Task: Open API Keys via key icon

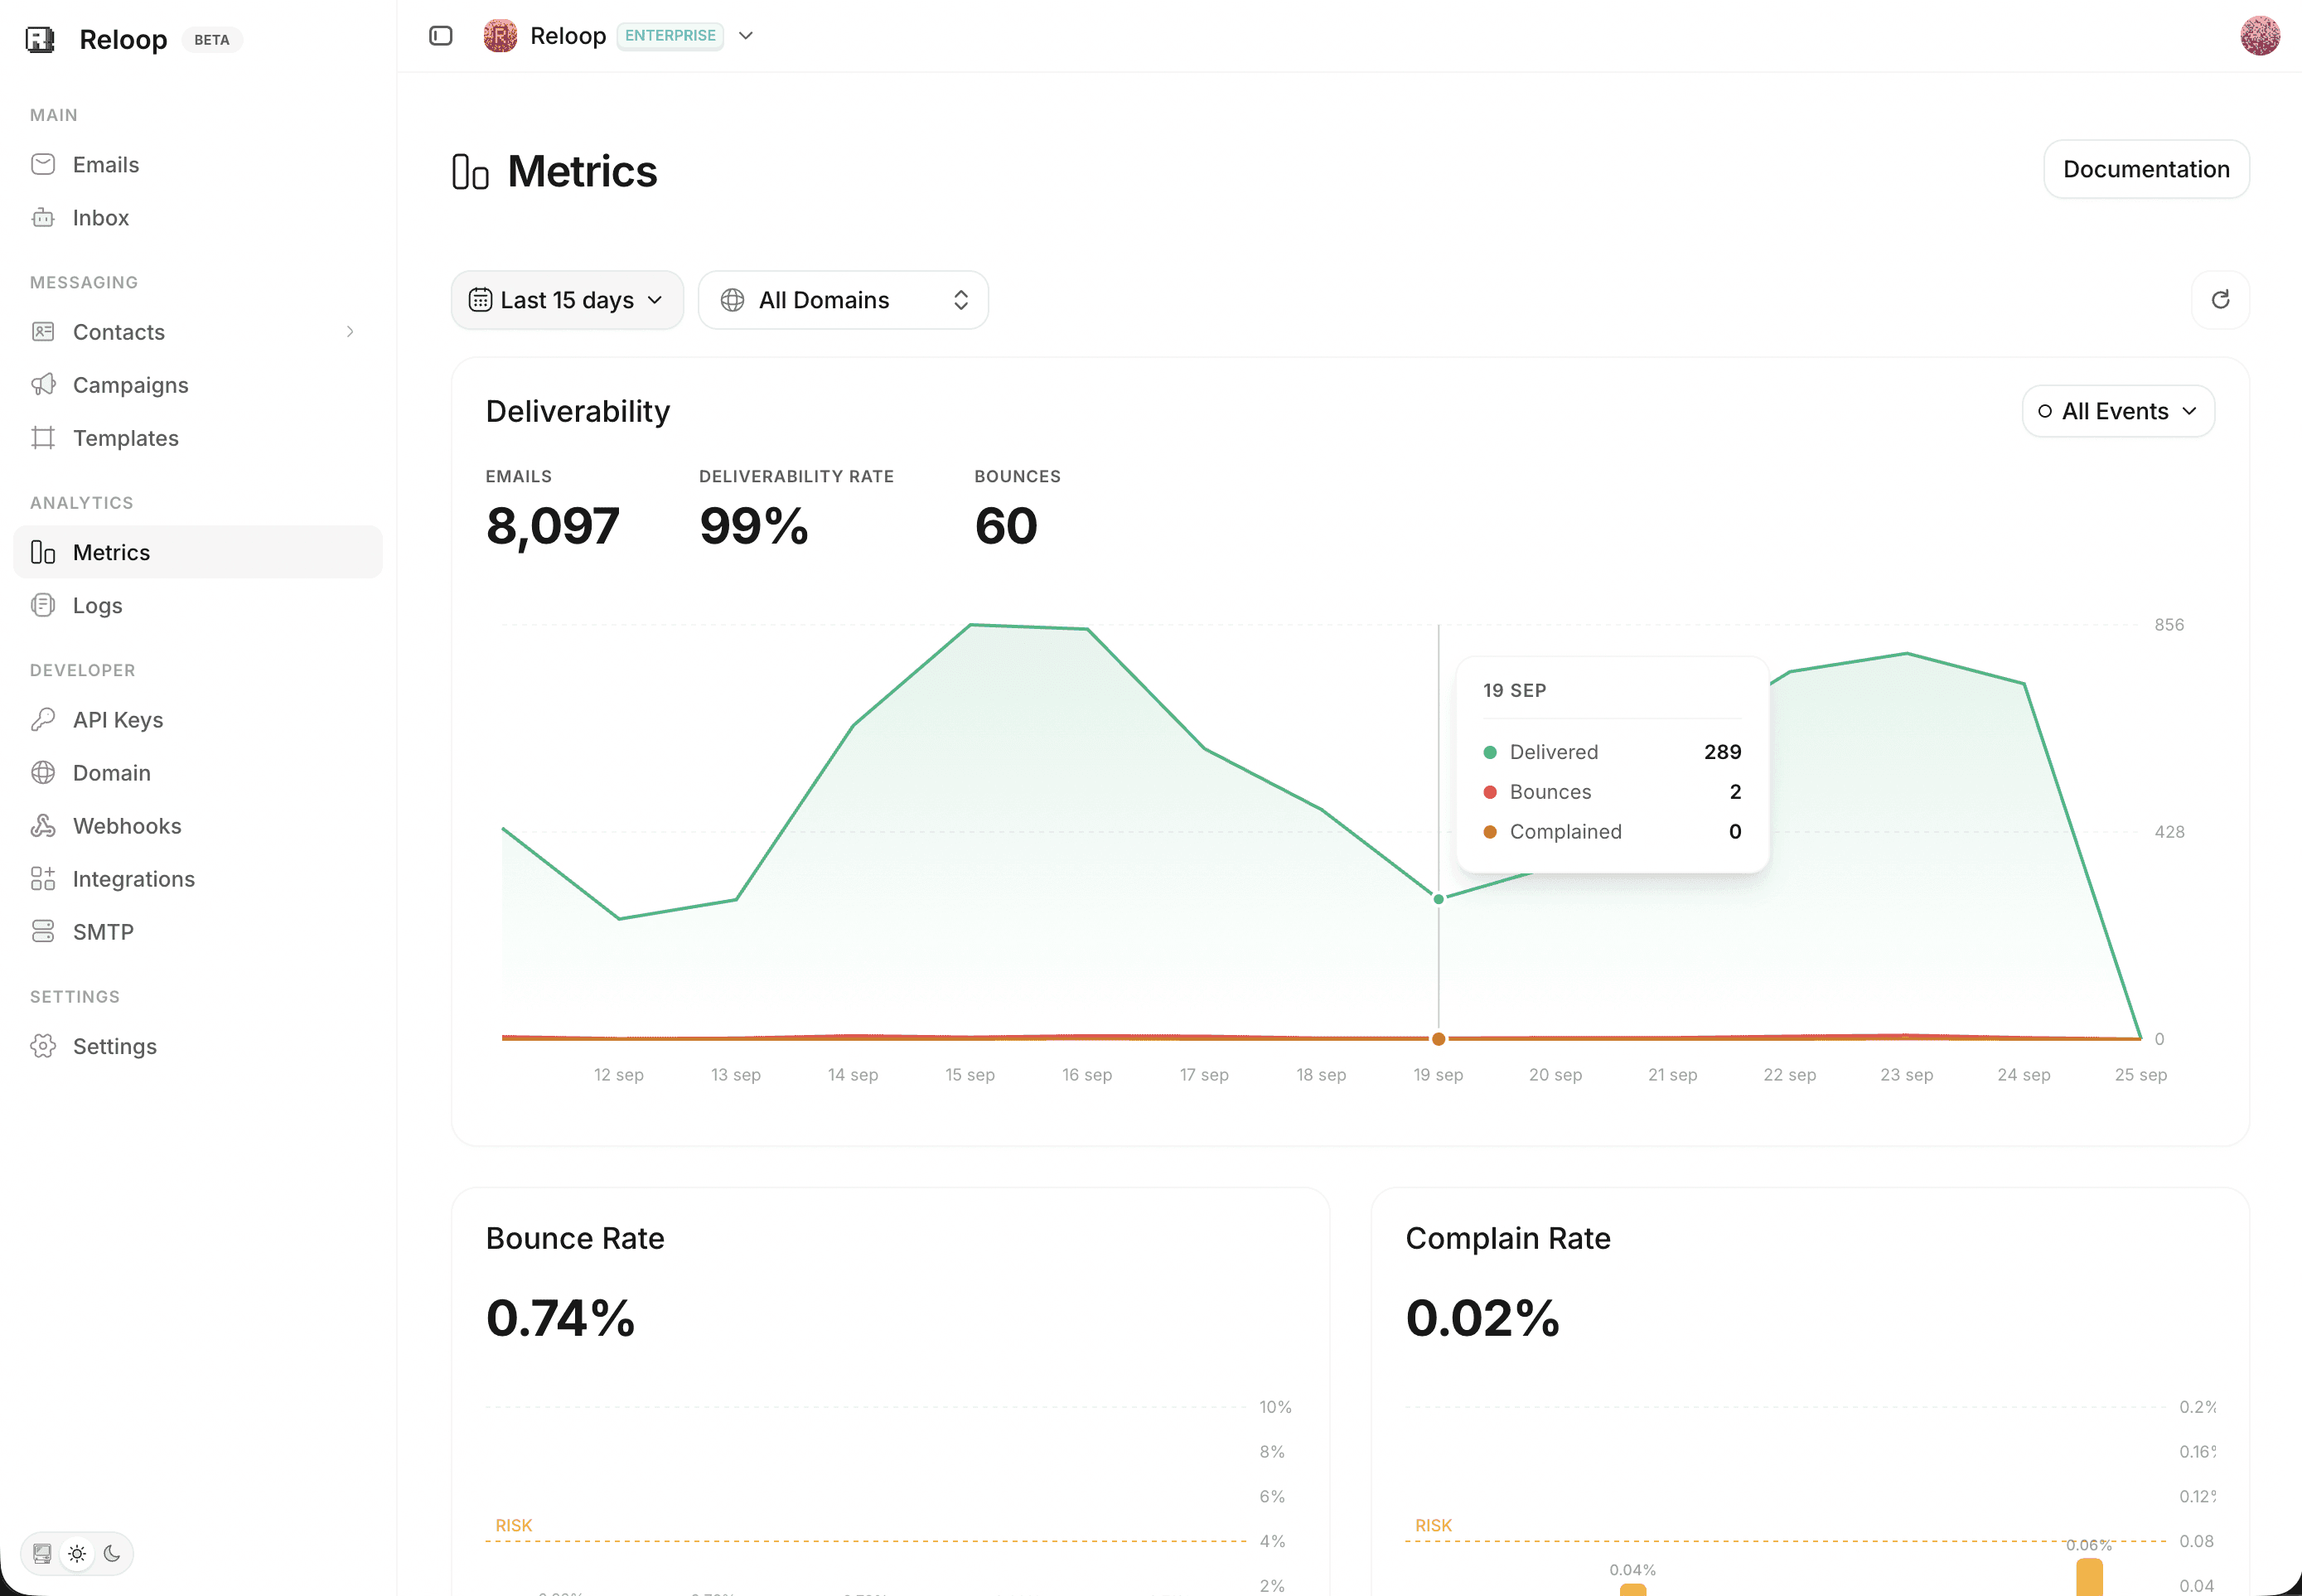Action: point(43,720)
